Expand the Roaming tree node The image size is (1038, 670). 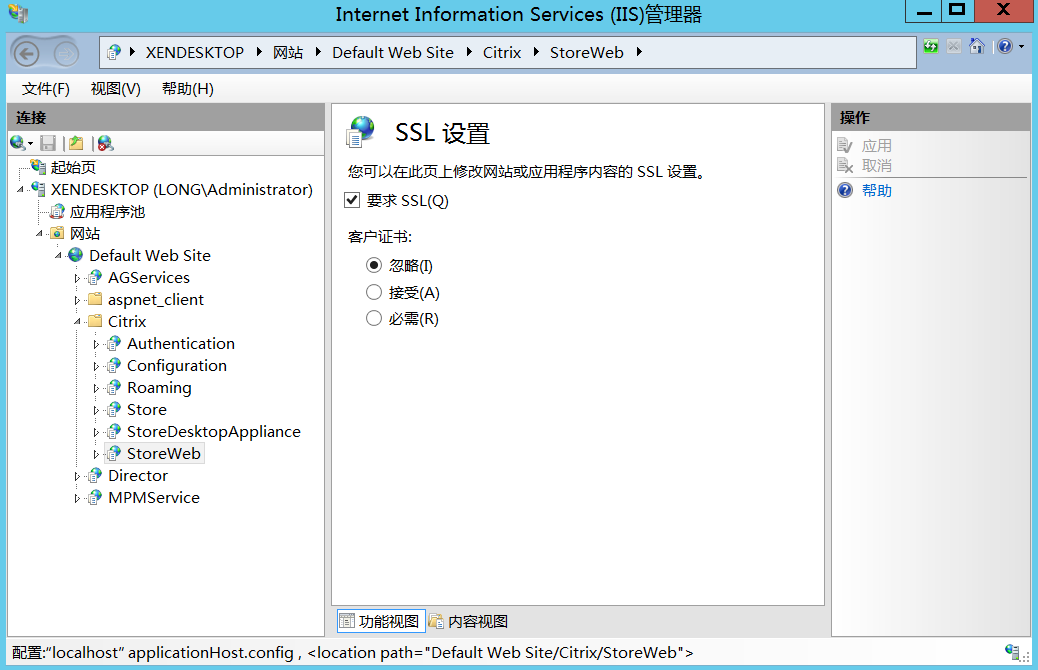click(97, 388)
